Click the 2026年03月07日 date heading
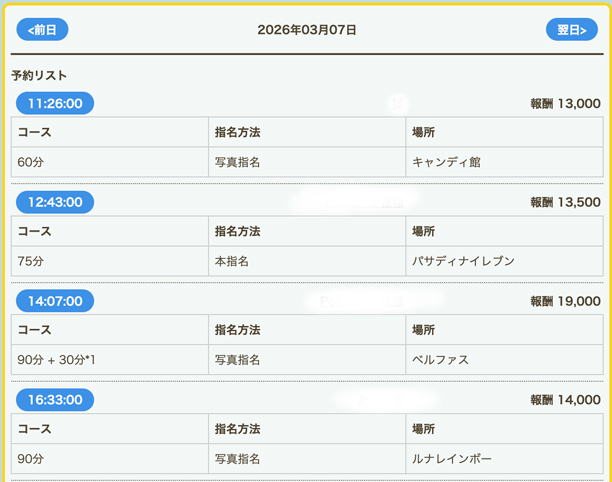The width and height of the screenshot is (612, 482). [x=307, y=30]
